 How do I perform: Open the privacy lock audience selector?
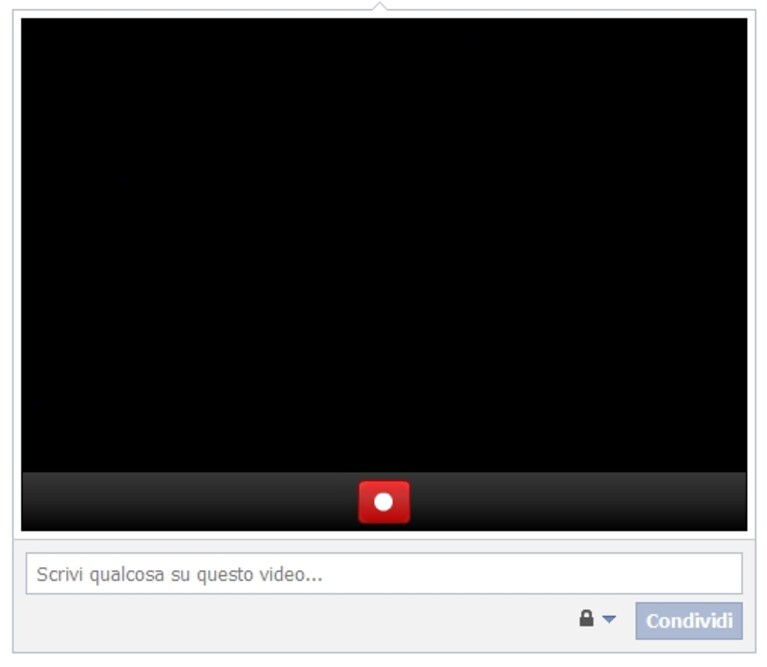coord(587,619)
